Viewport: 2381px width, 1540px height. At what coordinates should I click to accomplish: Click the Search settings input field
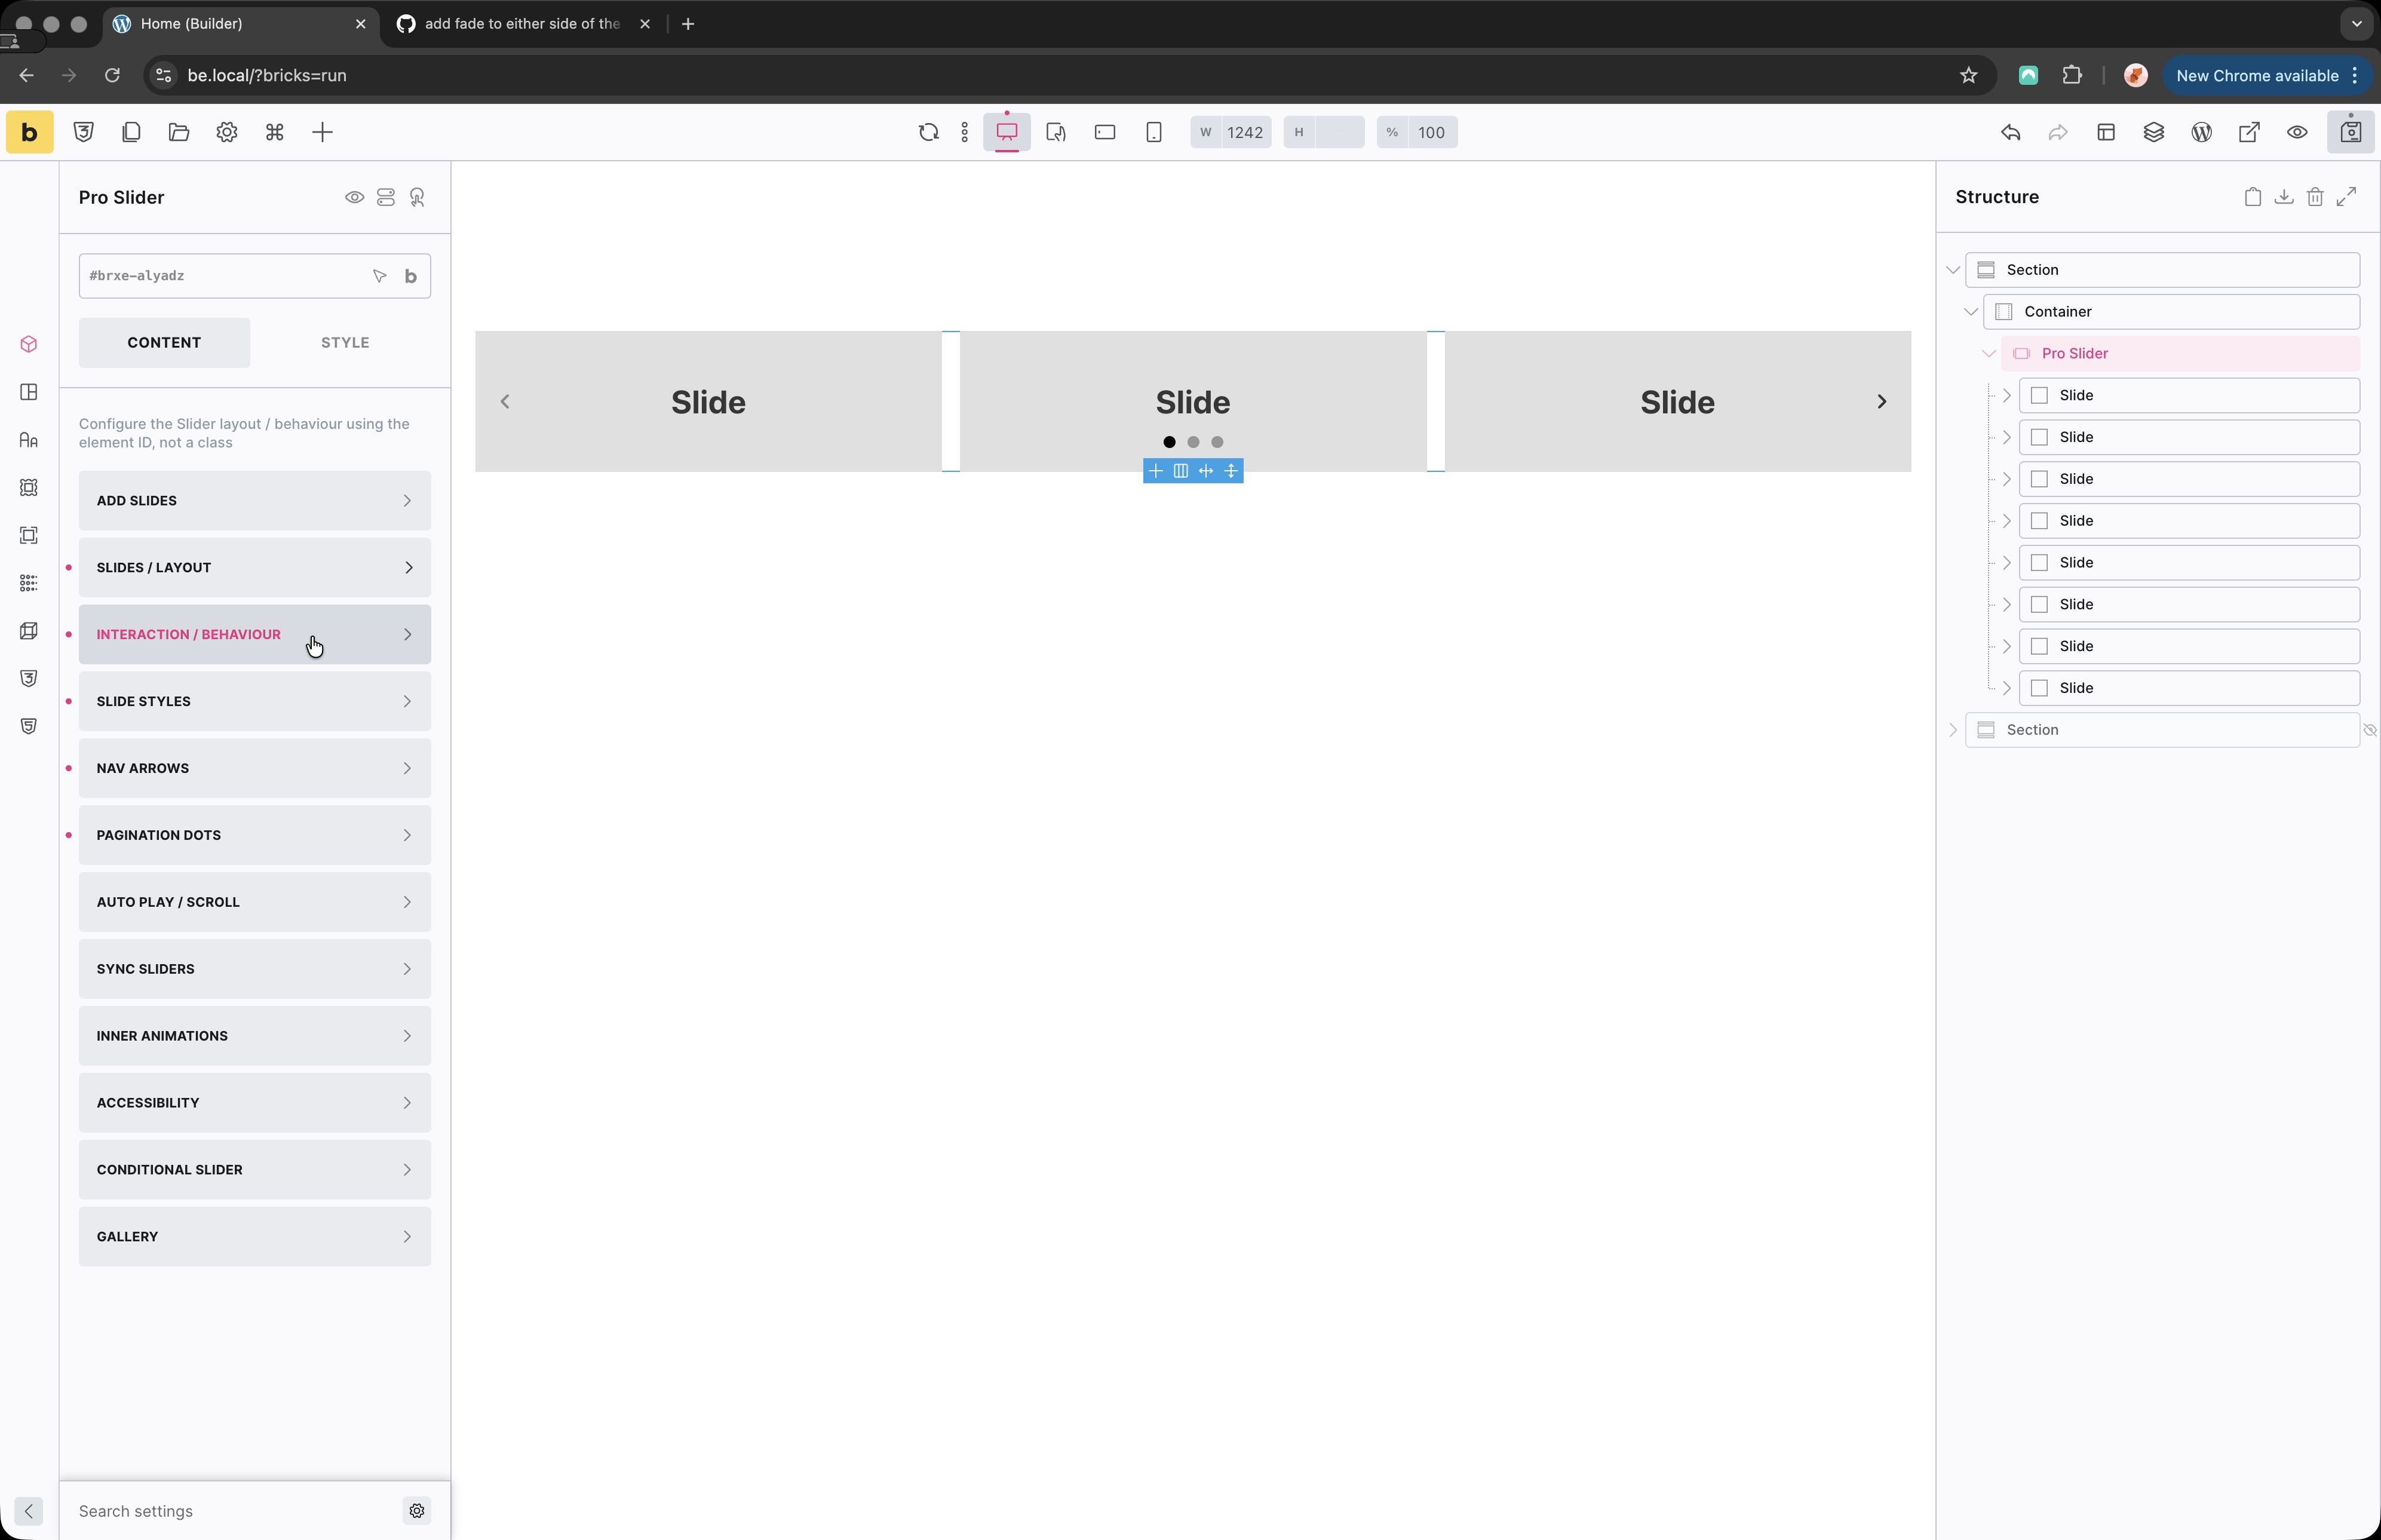pyautogui.click(x=230, y=1511)
